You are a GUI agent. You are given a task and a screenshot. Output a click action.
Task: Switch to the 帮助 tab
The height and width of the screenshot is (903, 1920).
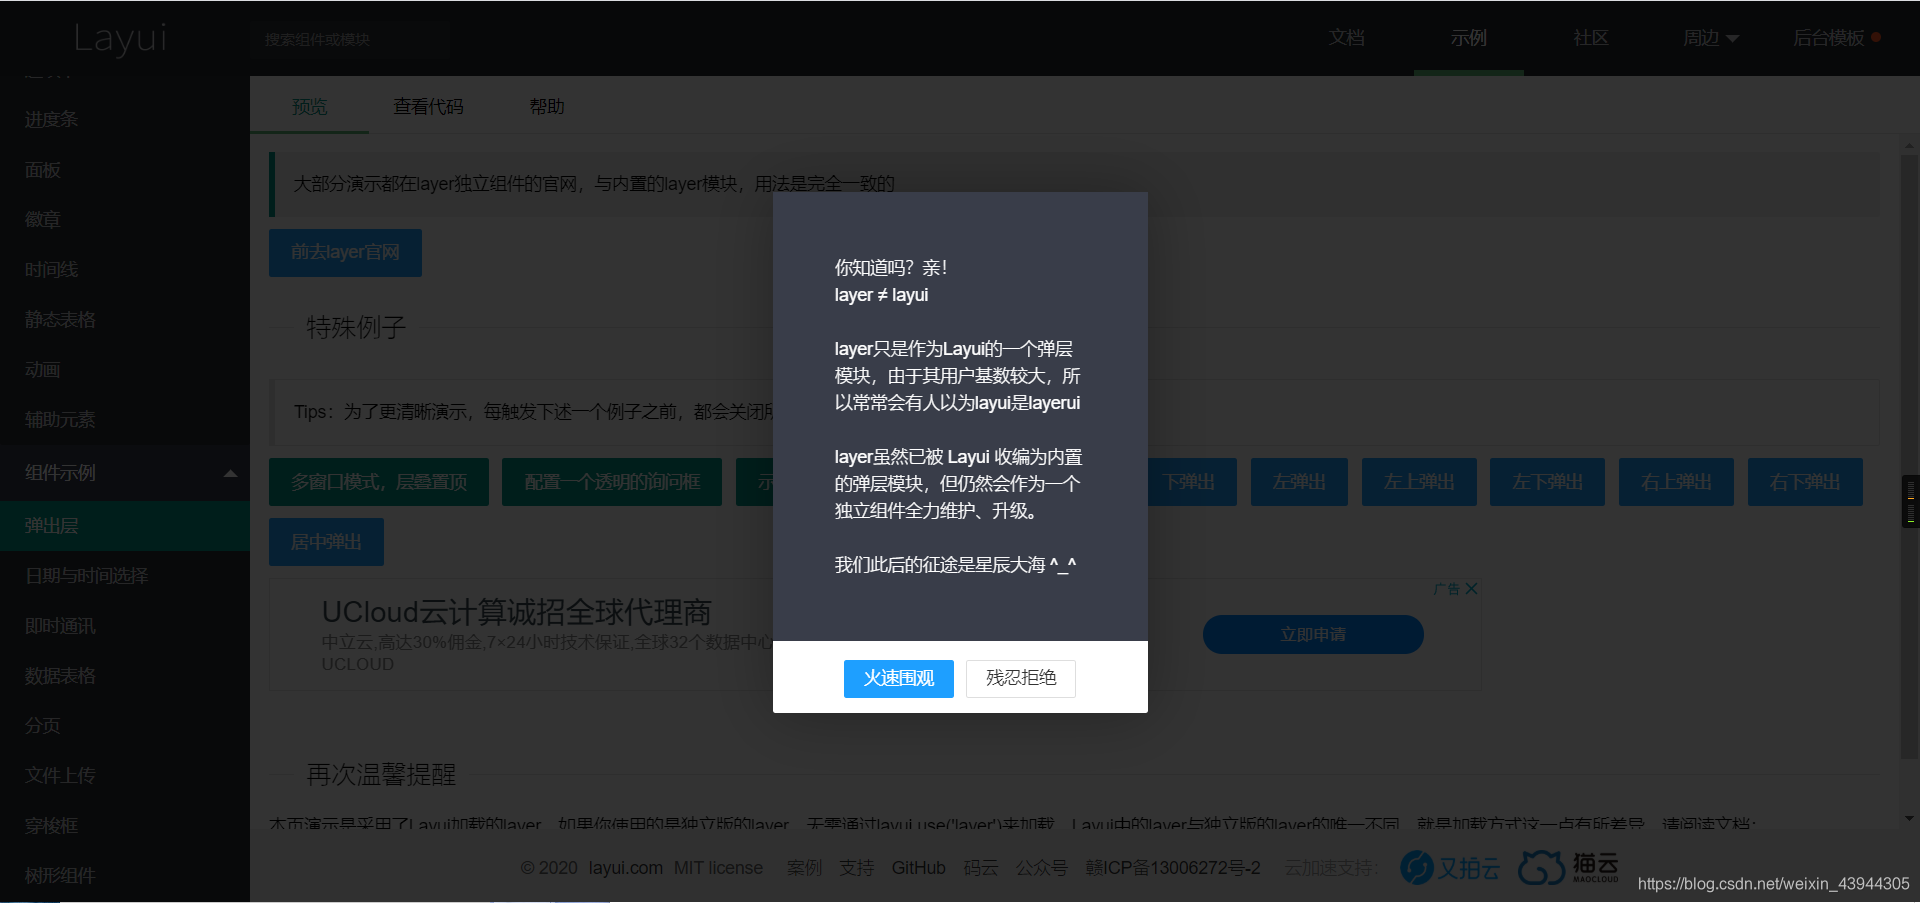547,106
